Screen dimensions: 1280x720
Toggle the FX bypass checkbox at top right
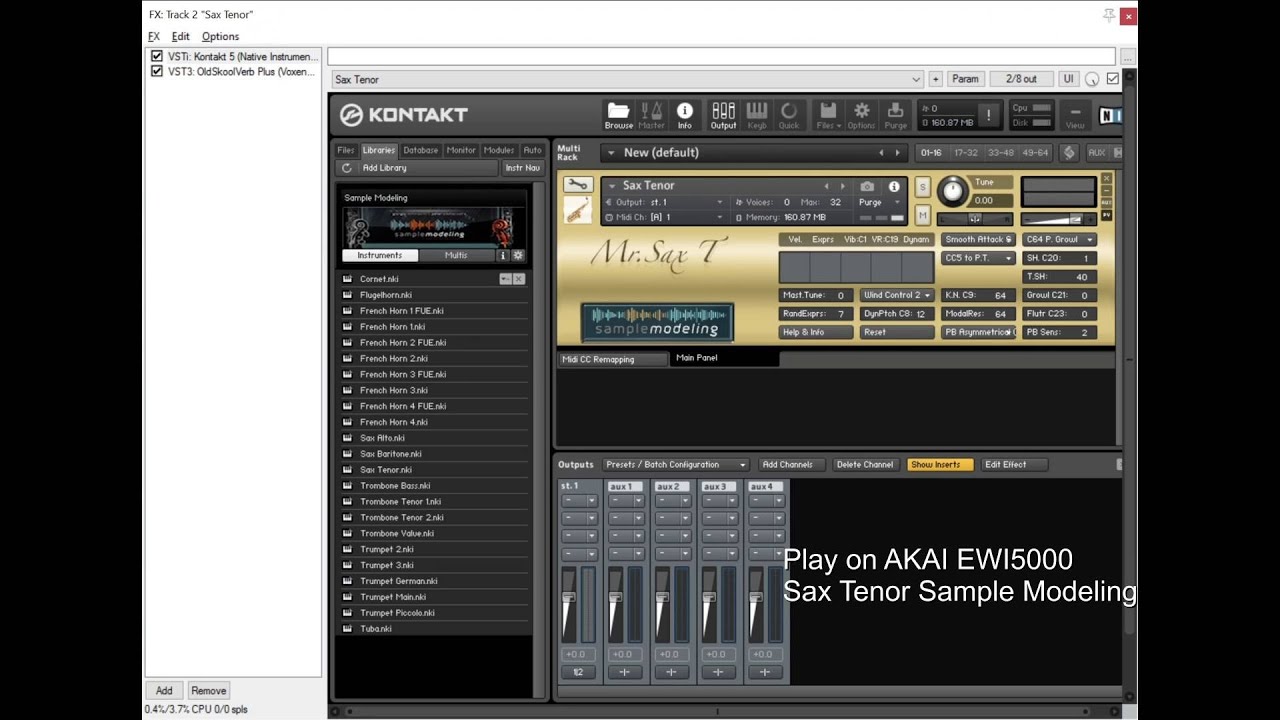1112,79
